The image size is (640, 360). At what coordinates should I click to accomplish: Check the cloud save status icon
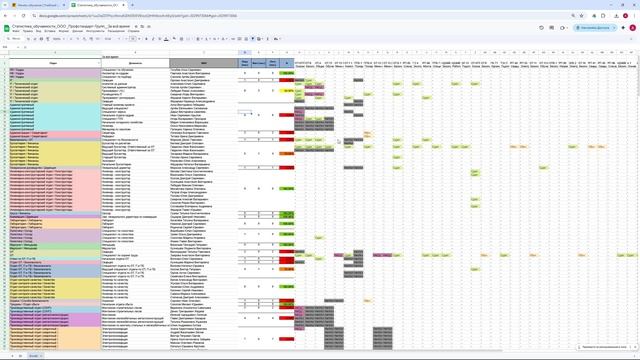coord(149,27)
